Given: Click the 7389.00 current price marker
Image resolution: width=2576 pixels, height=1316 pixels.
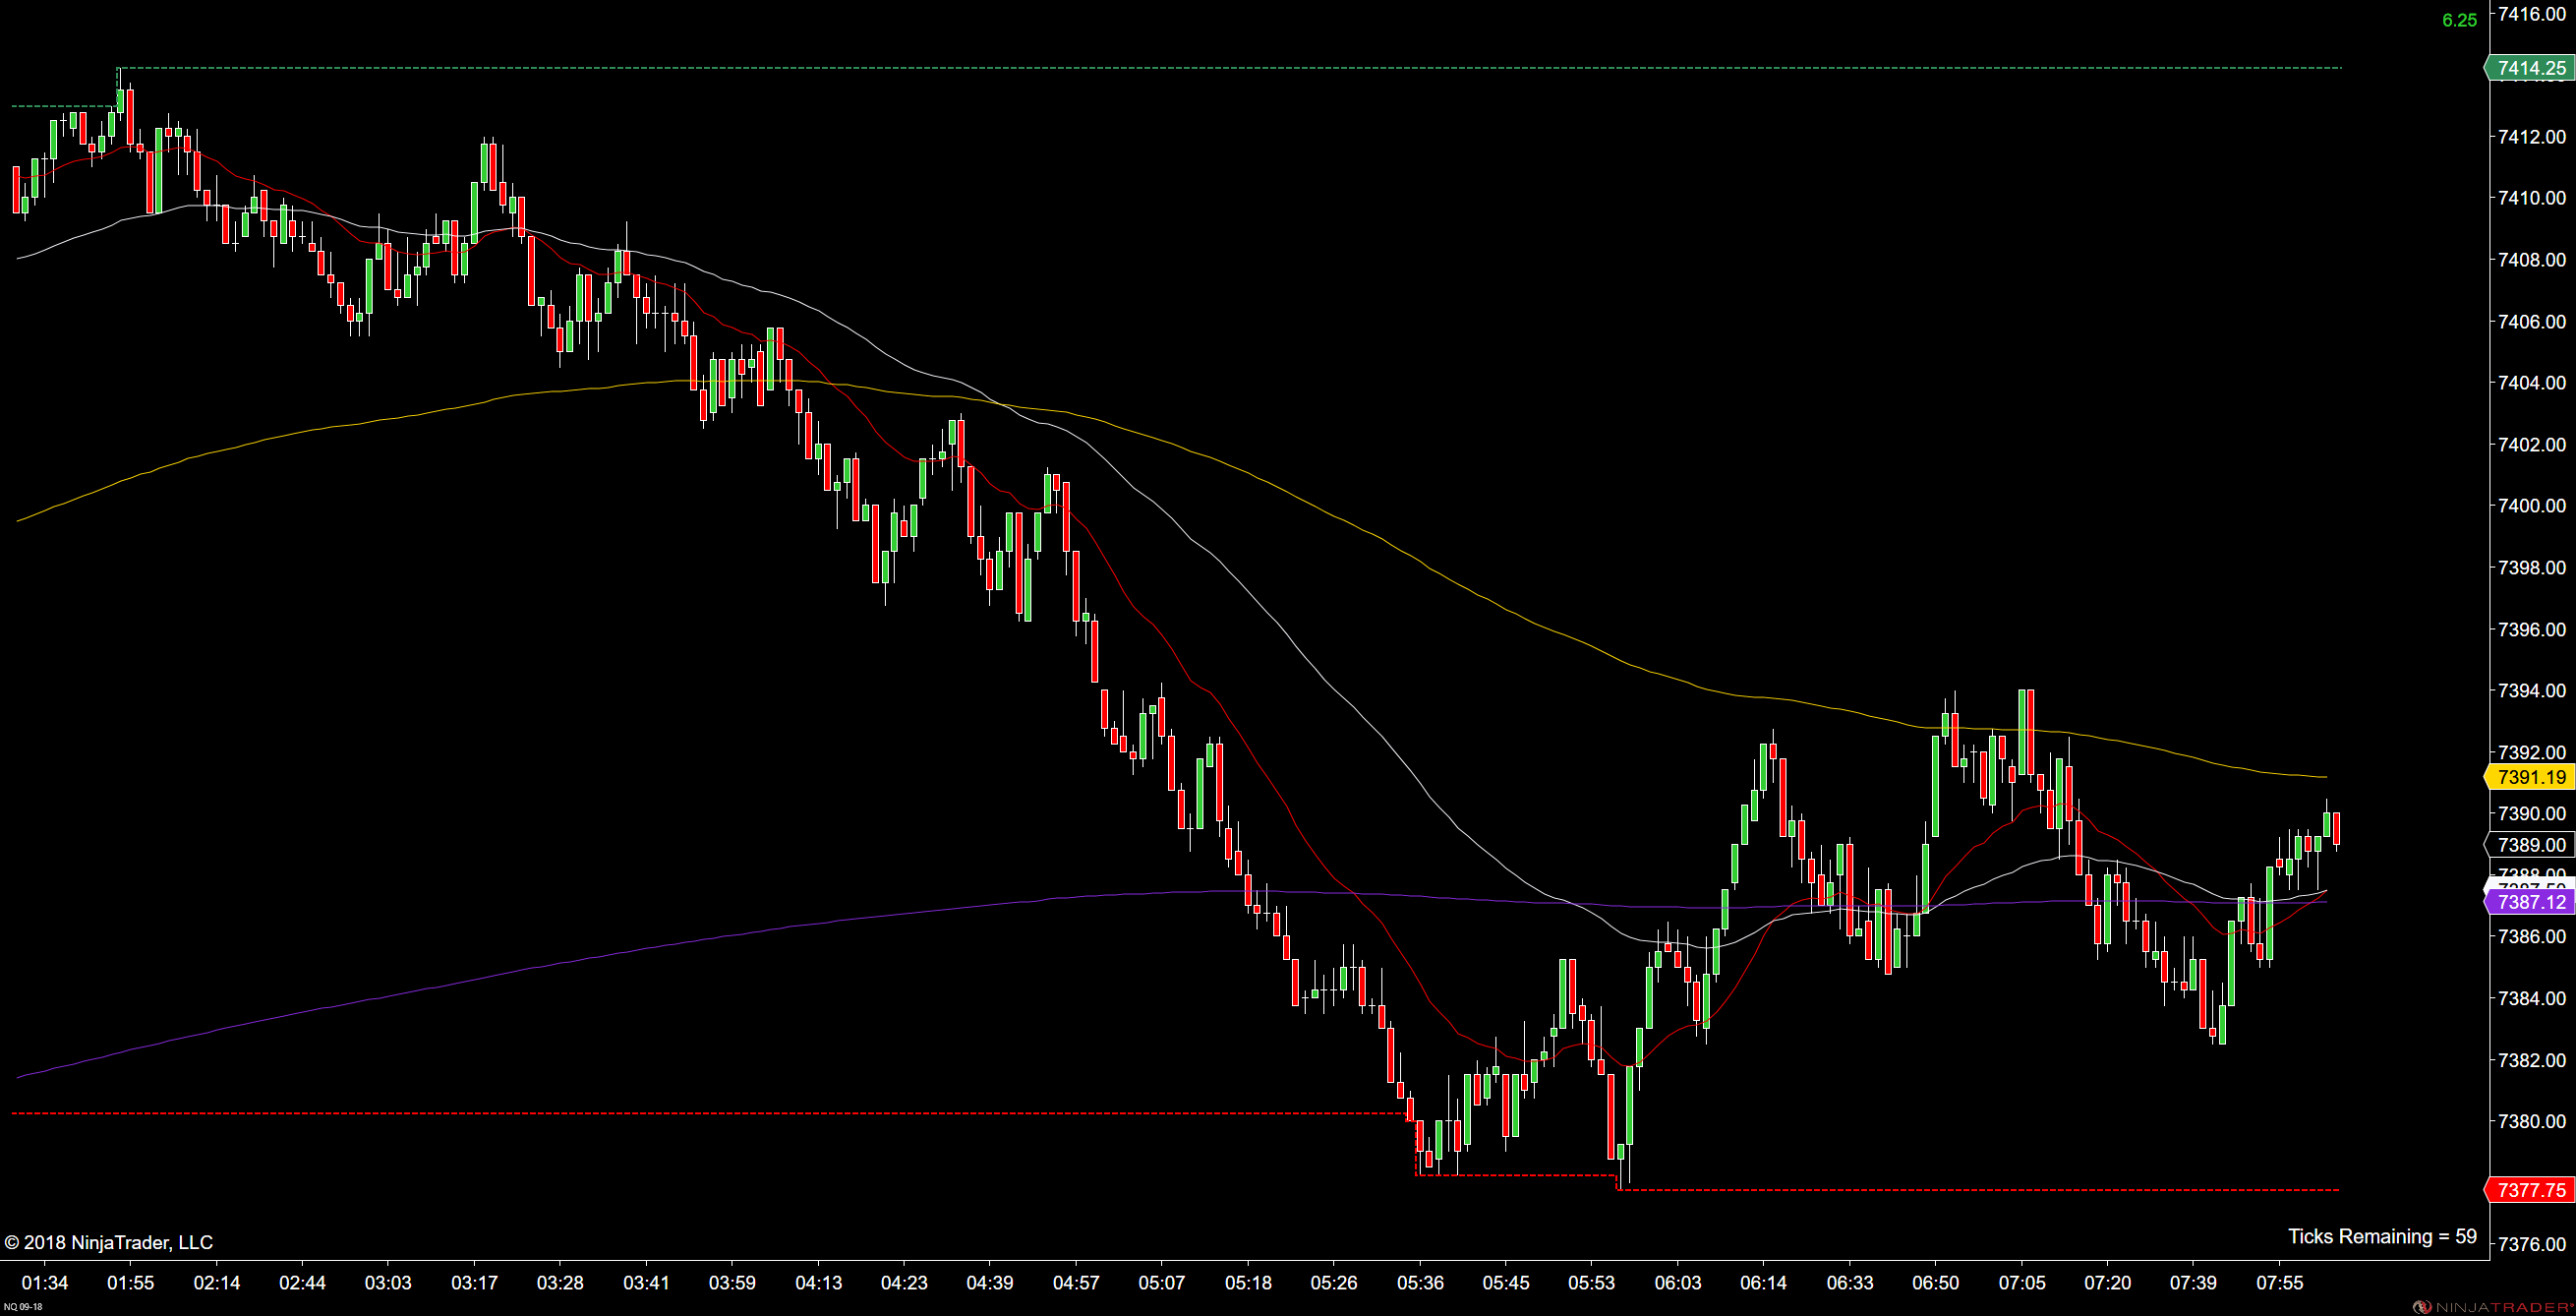Looking at the screenshot, I should [2529, 845].
